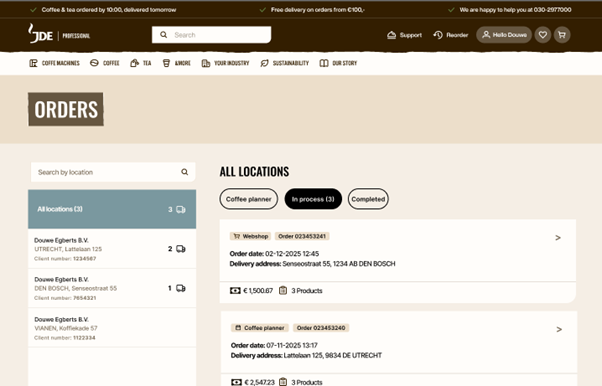Switch to the Coffee planner tab

pyautogui.click(x=248, y=199)
